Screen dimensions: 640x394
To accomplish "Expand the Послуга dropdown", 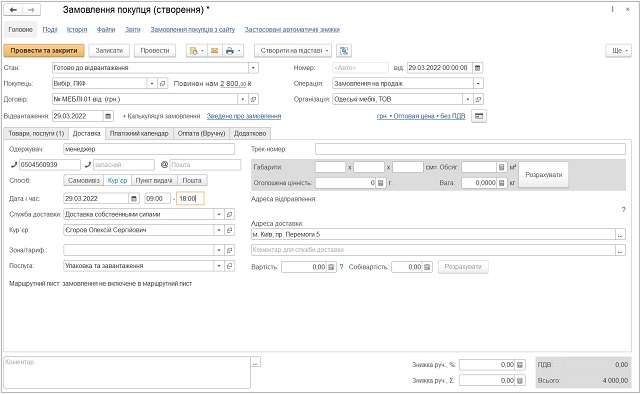I will 219,266.
